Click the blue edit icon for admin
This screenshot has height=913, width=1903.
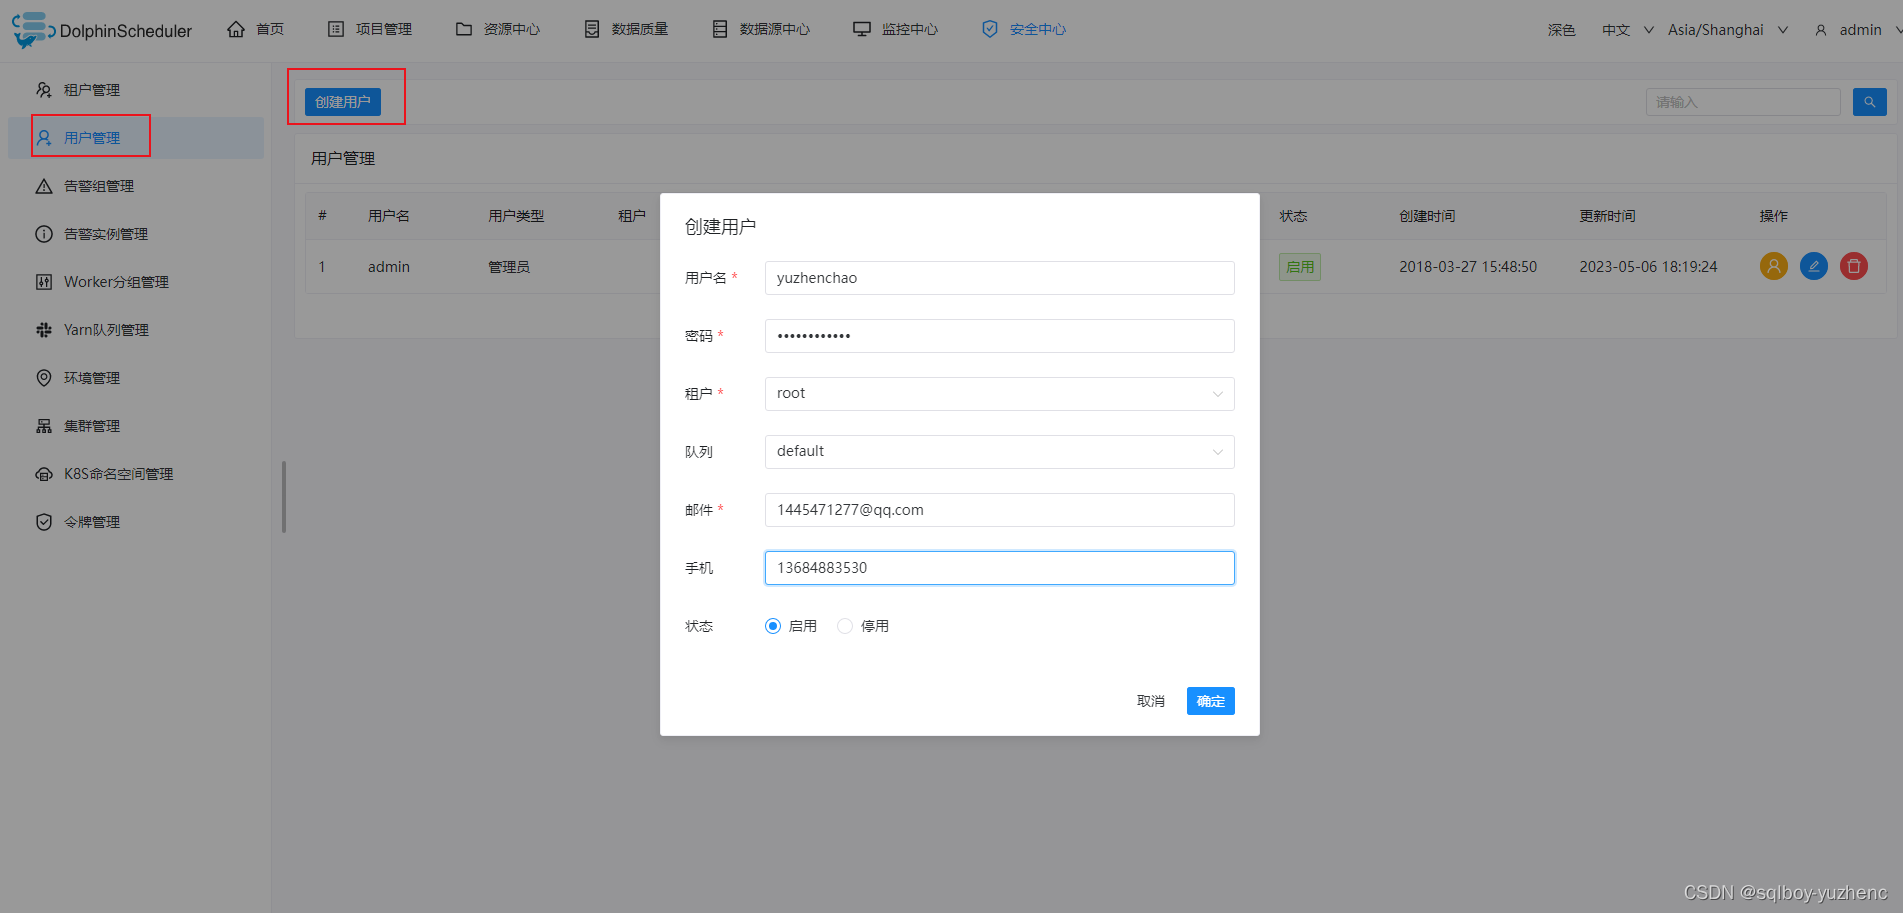click(1814, 266)
